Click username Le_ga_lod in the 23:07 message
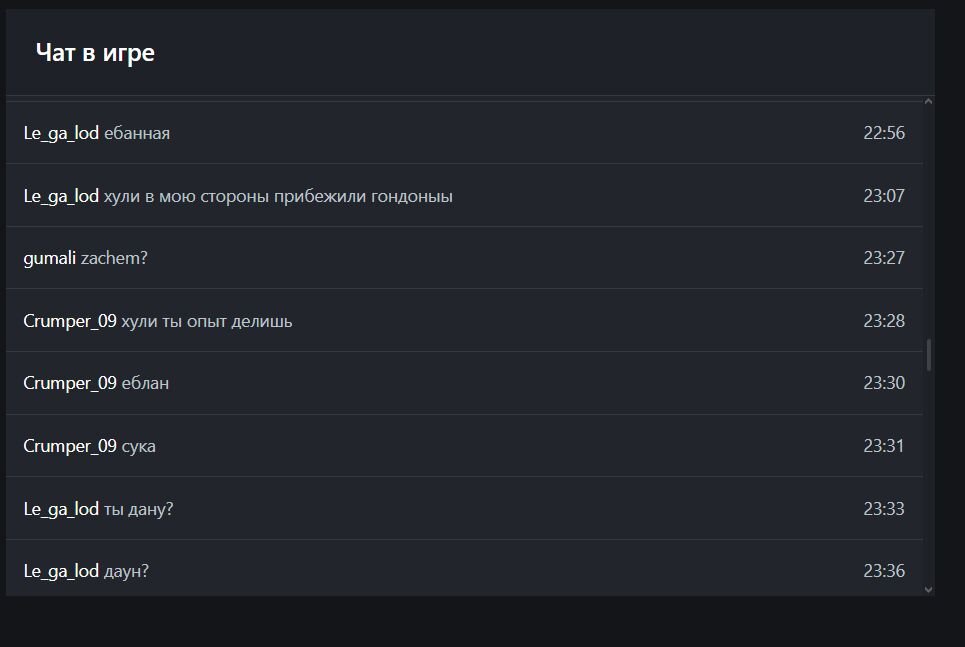The image size is (965, 647). click(x=61, y=196)
